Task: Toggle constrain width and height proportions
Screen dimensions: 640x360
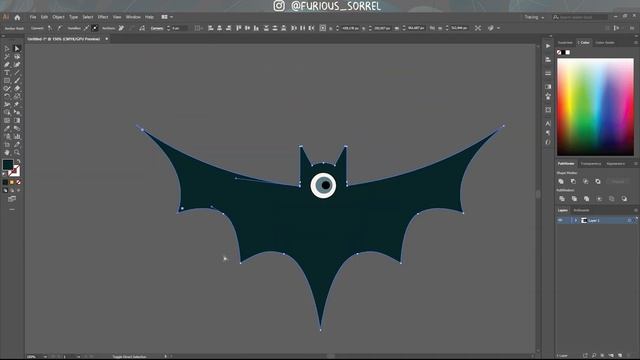Action: click(x=432, y=28)
